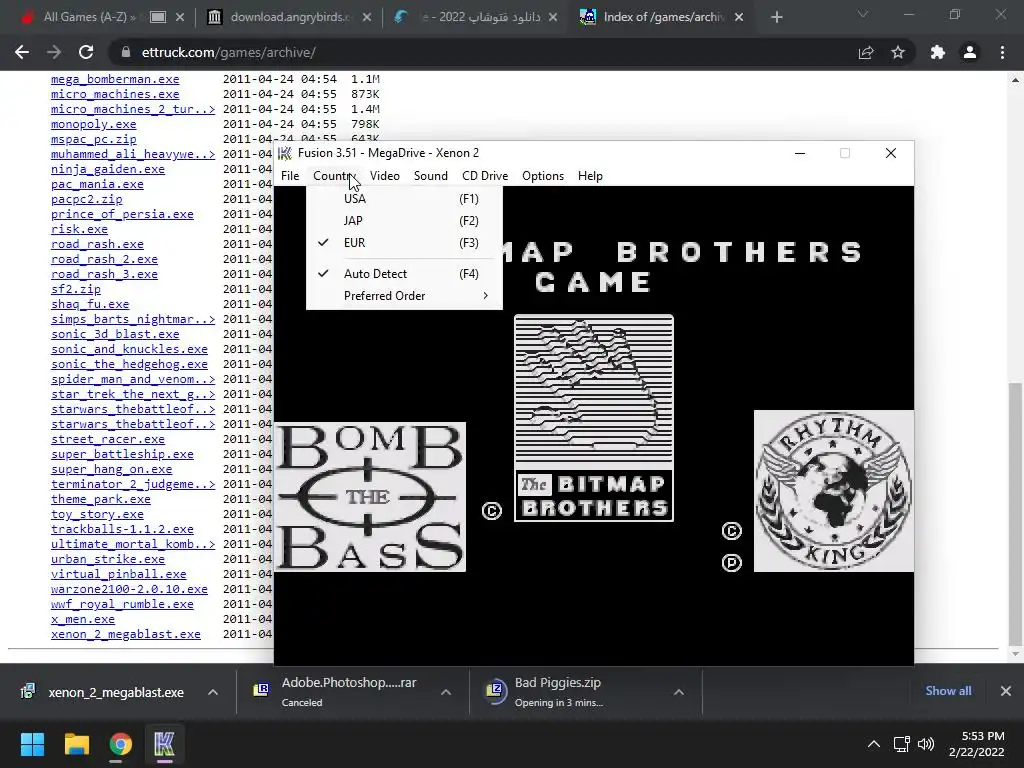Open warzone2100-2.0.10.exe link
Screen dimensions: 1024x768
(129, 589)
